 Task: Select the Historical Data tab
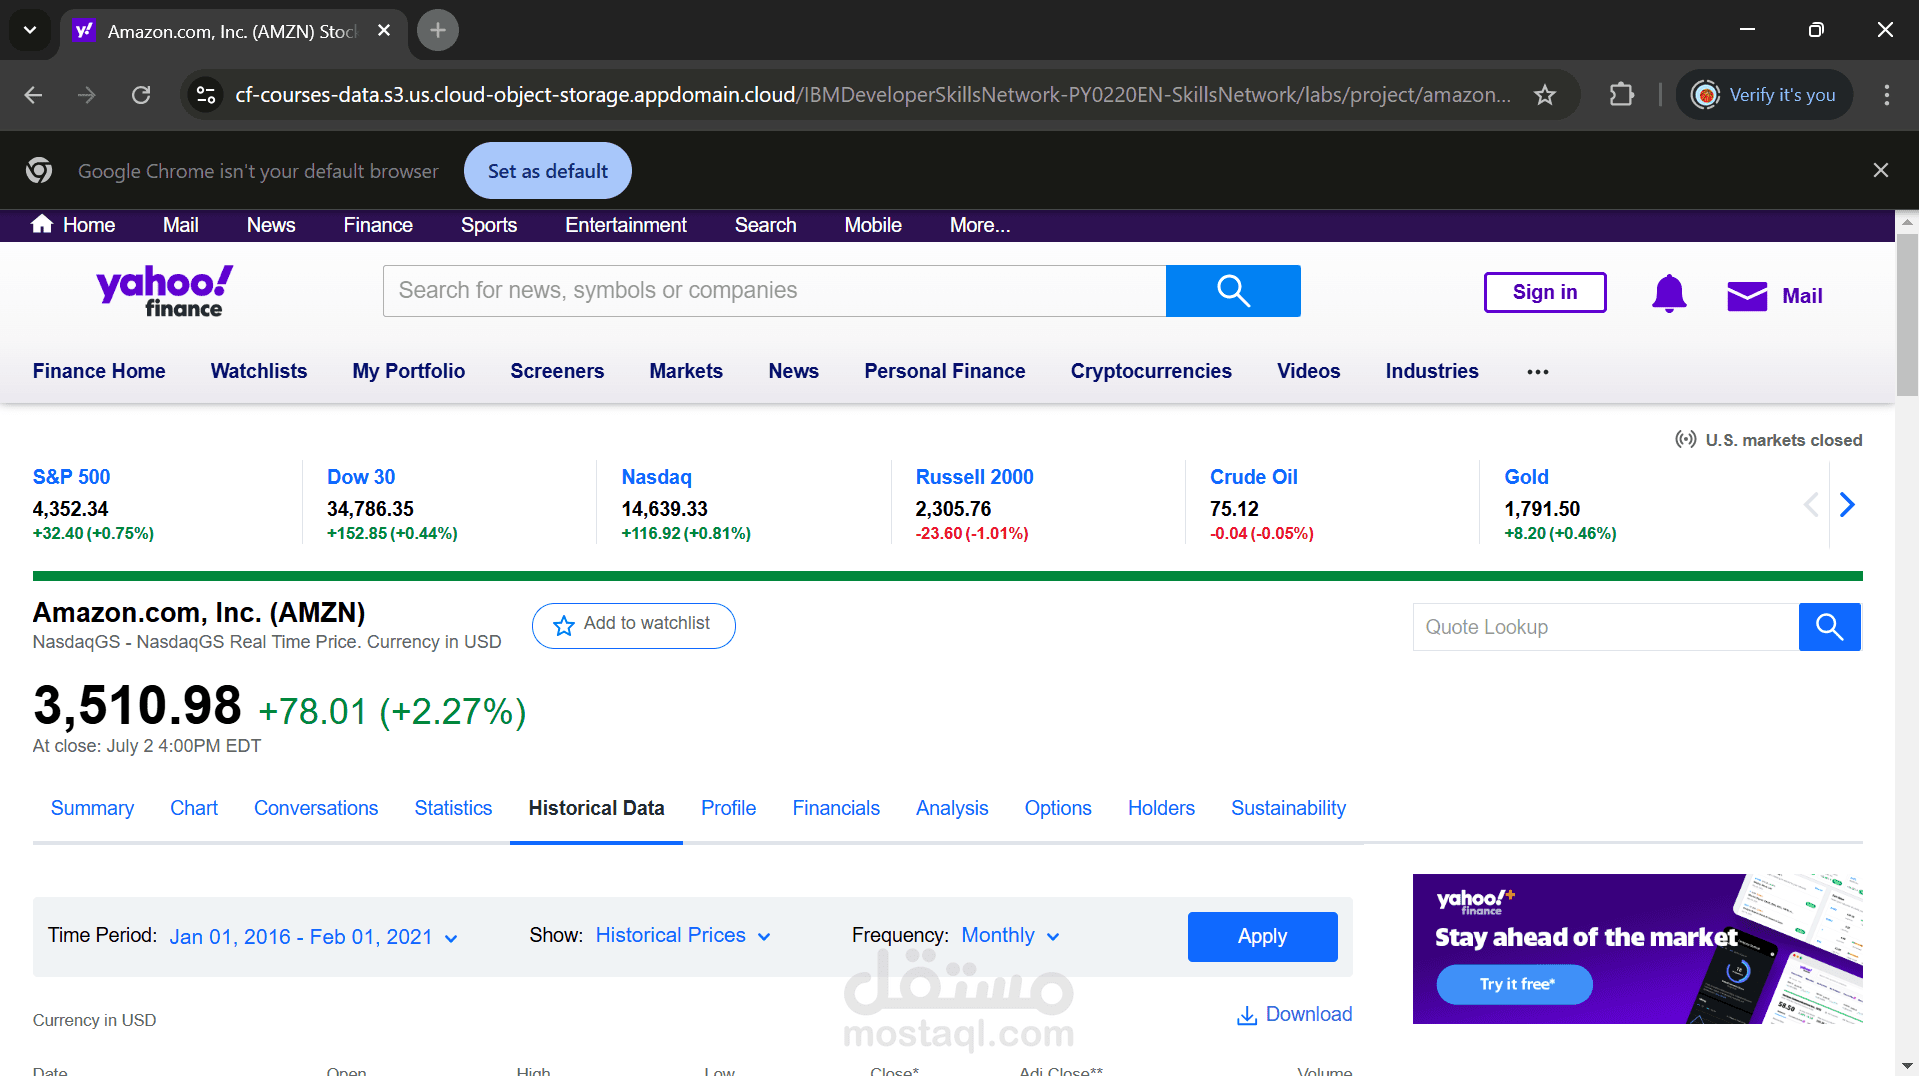[596, 808]
